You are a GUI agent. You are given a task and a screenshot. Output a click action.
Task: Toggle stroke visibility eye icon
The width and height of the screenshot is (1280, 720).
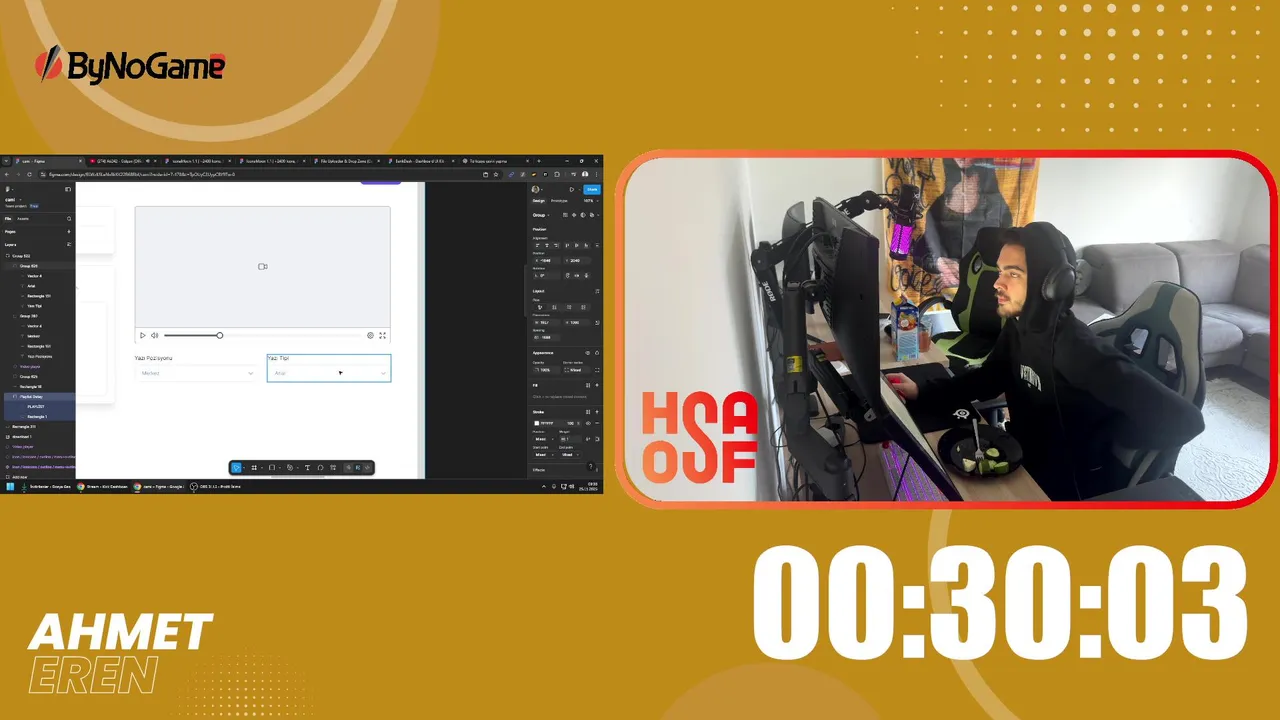pos(588,423)
